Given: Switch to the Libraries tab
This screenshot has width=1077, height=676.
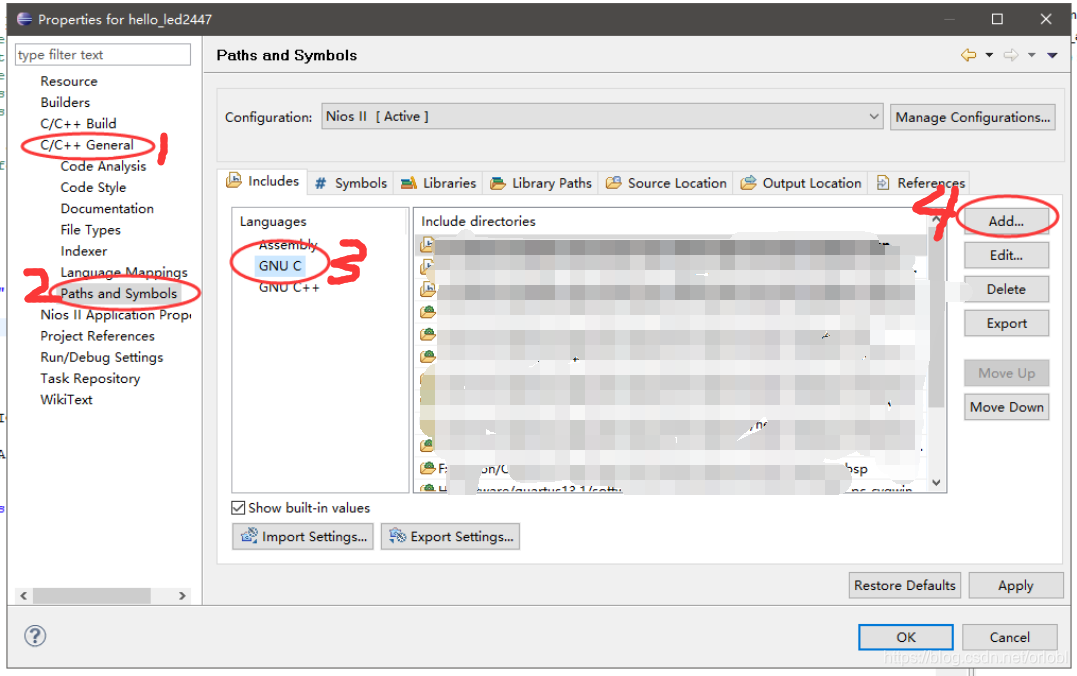Looking at the screenshot, I should [x=438, y=183].
